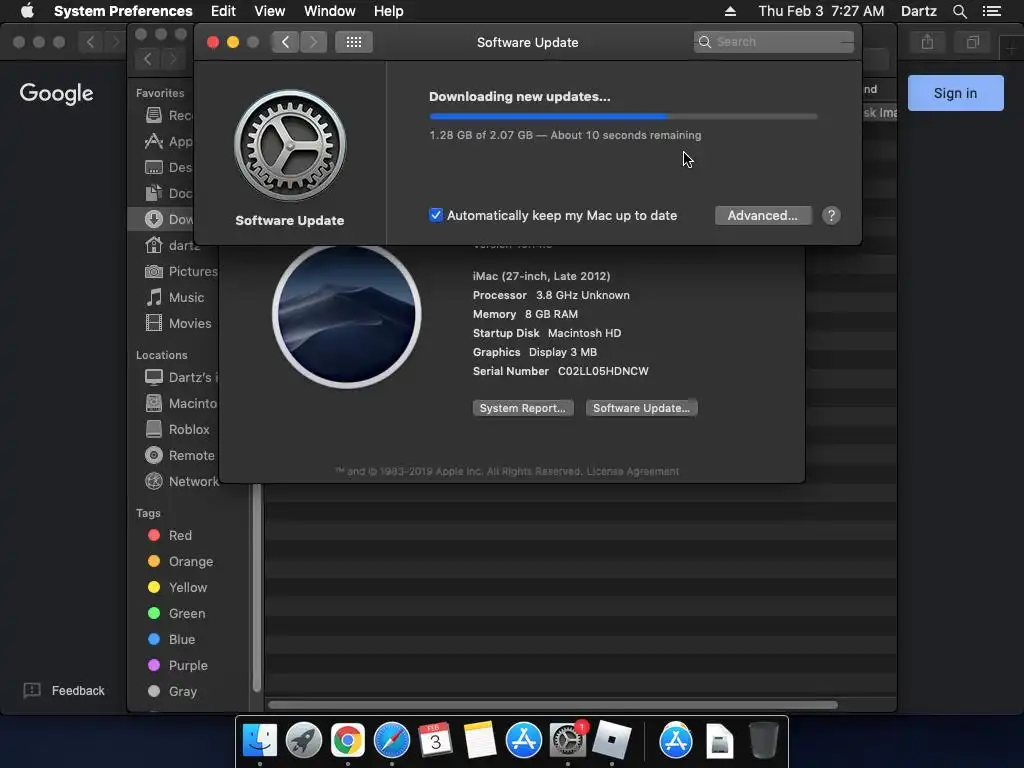The image size is (1024, 768).
Task: Open the disk image file in Dock
Action: (x=720, y=741)
